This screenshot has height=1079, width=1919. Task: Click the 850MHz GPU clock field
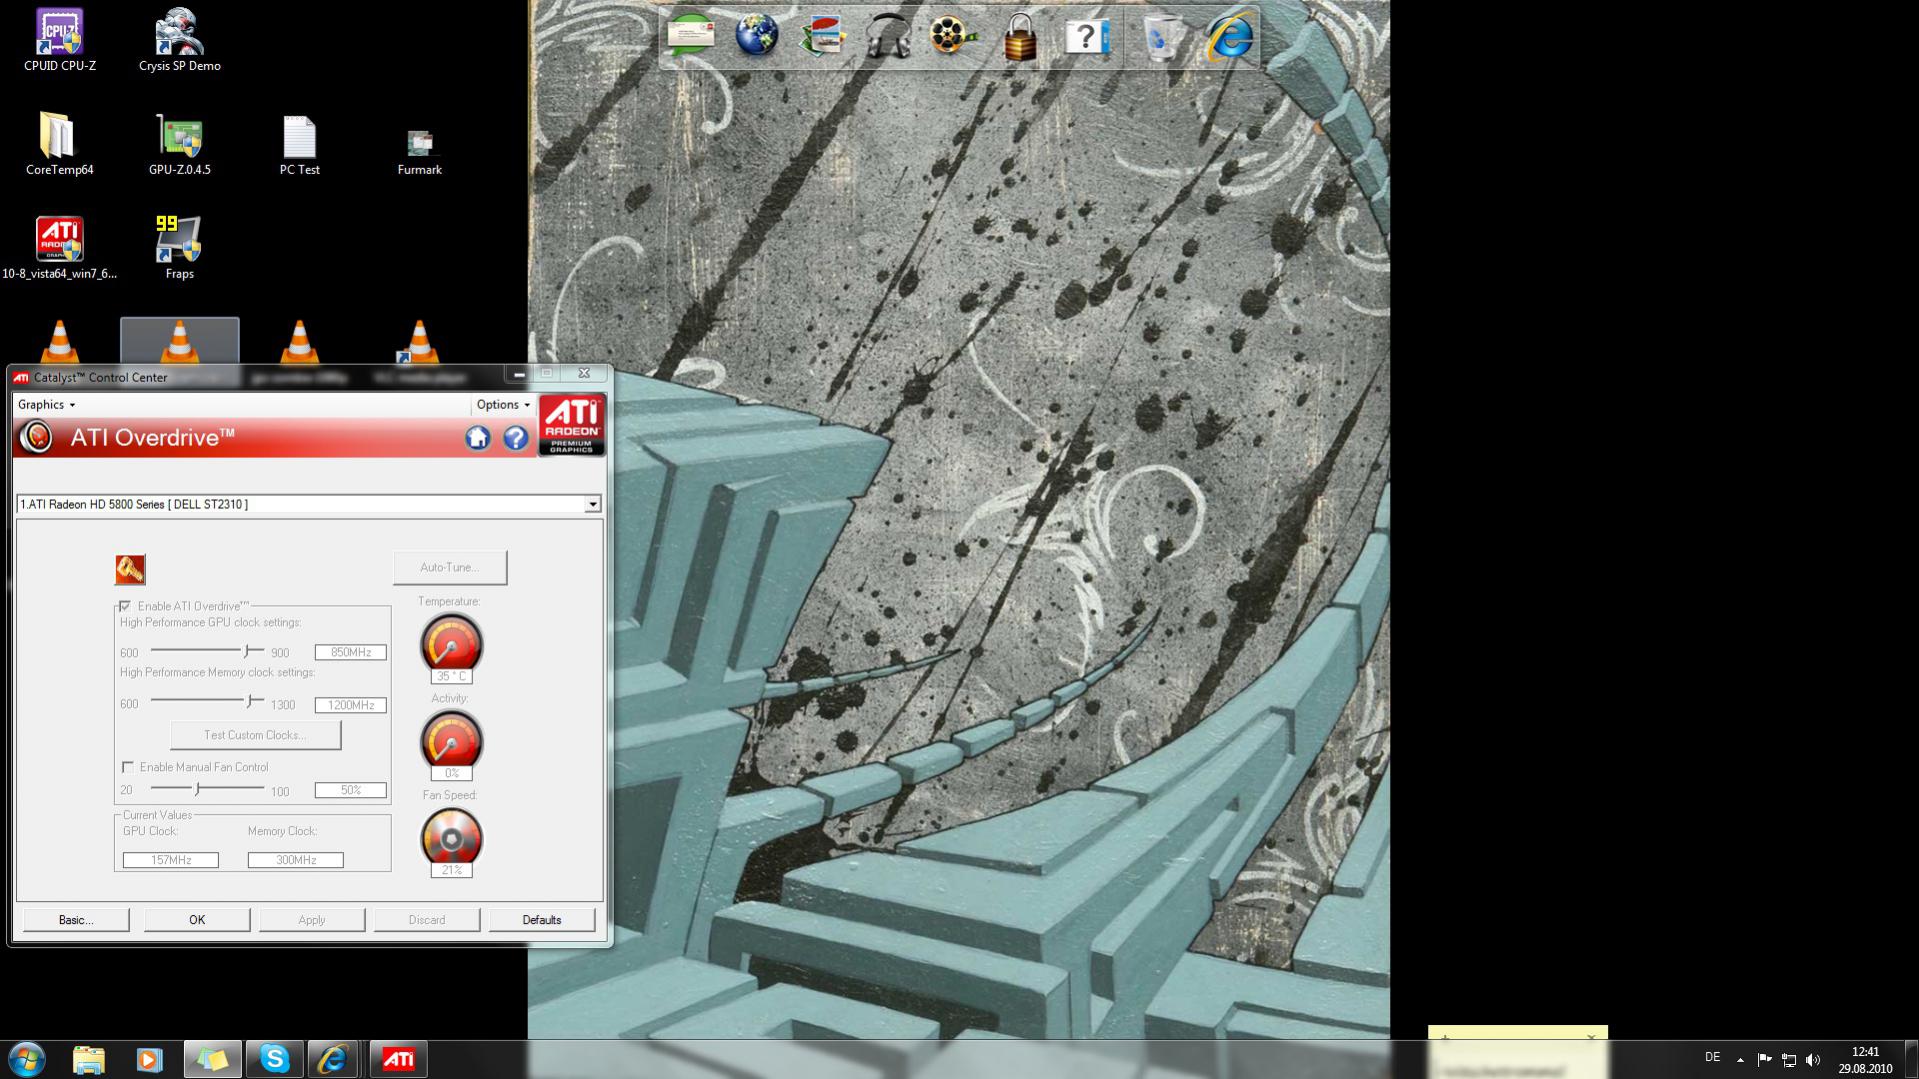click(x=351, y=652)
